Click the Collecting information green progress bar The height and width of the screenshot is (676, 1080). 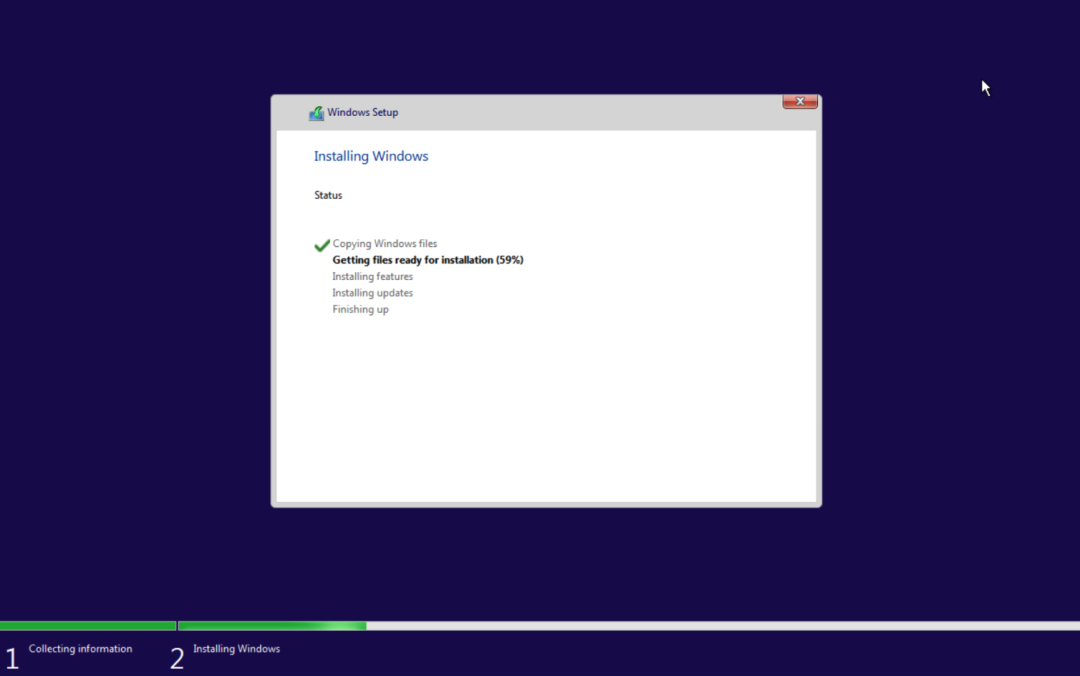click(x=88, y=626)
